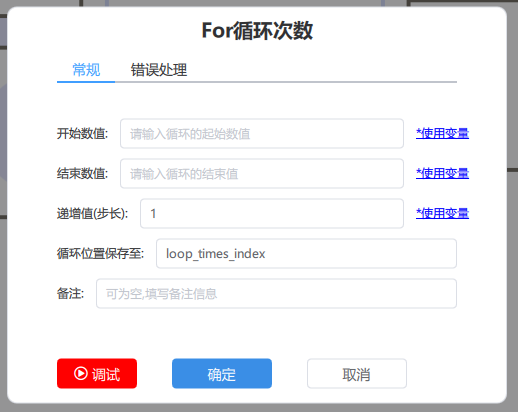Click the play icon on the 调试 button
The image size is (518, 412).
pos(80,373)
